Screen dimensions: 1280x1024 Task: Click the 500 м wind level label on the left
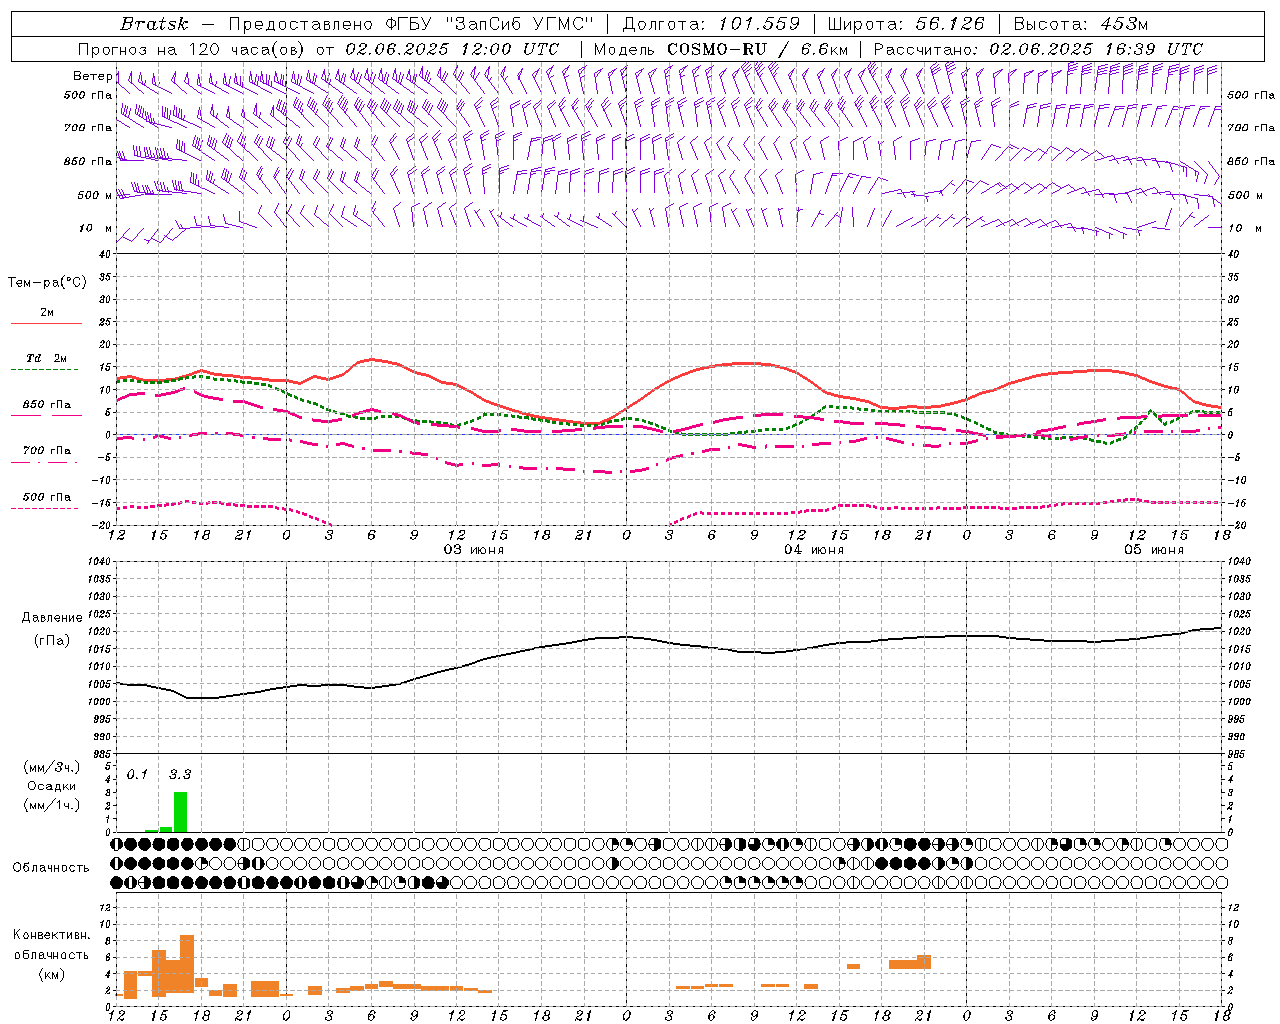pos(94,195)
